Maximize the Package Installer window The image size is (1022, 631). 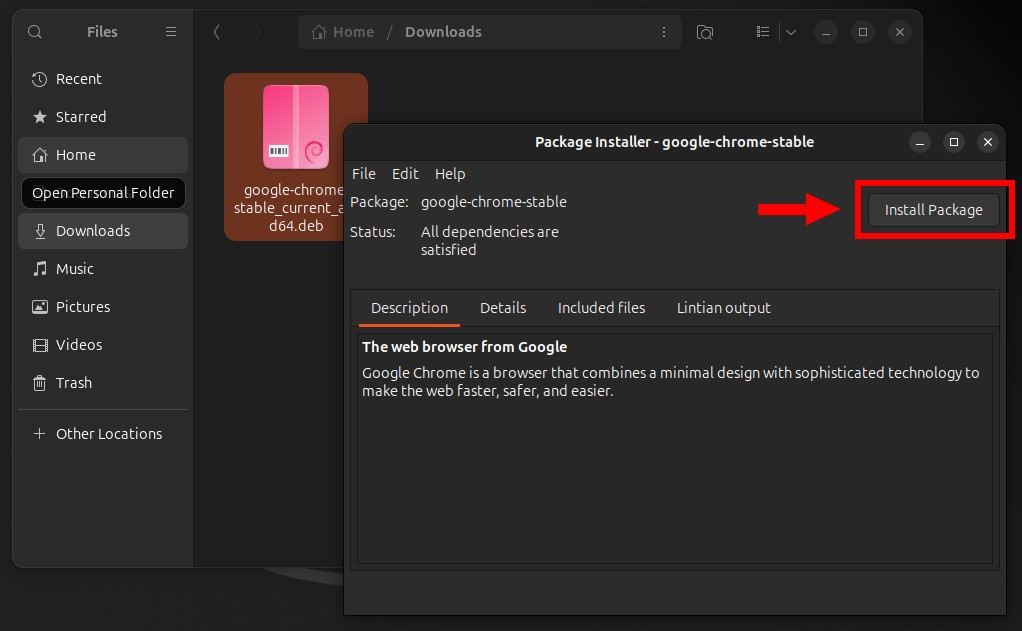click(x=954, y=142)
